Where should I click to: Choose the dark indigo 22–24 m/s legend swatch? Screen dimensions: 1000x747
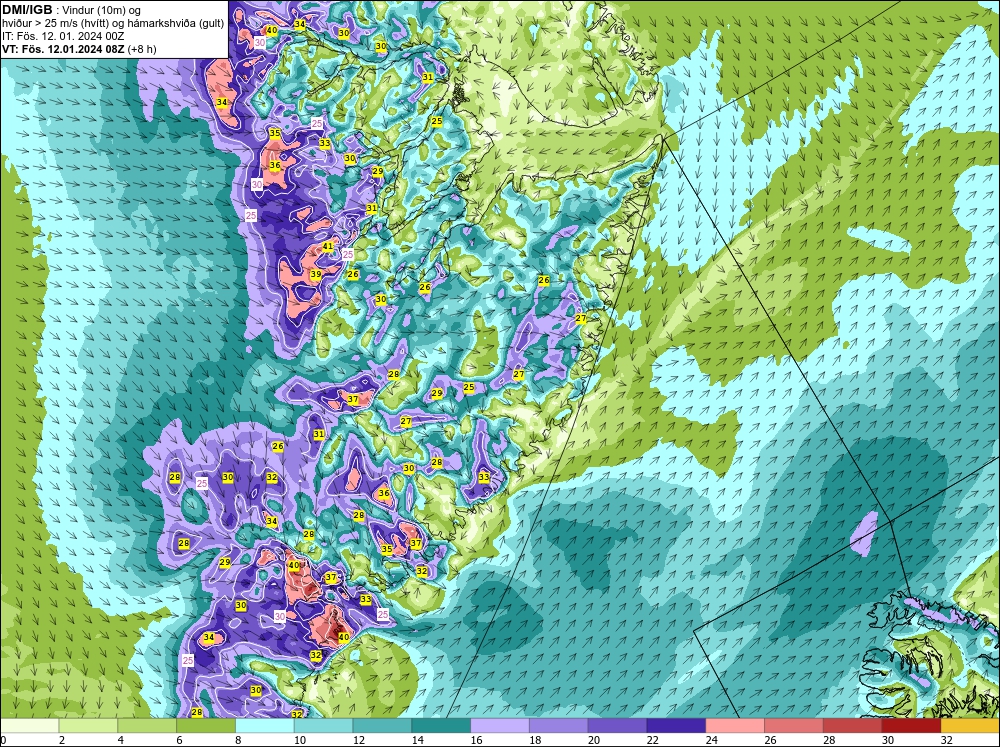point(676,726)
